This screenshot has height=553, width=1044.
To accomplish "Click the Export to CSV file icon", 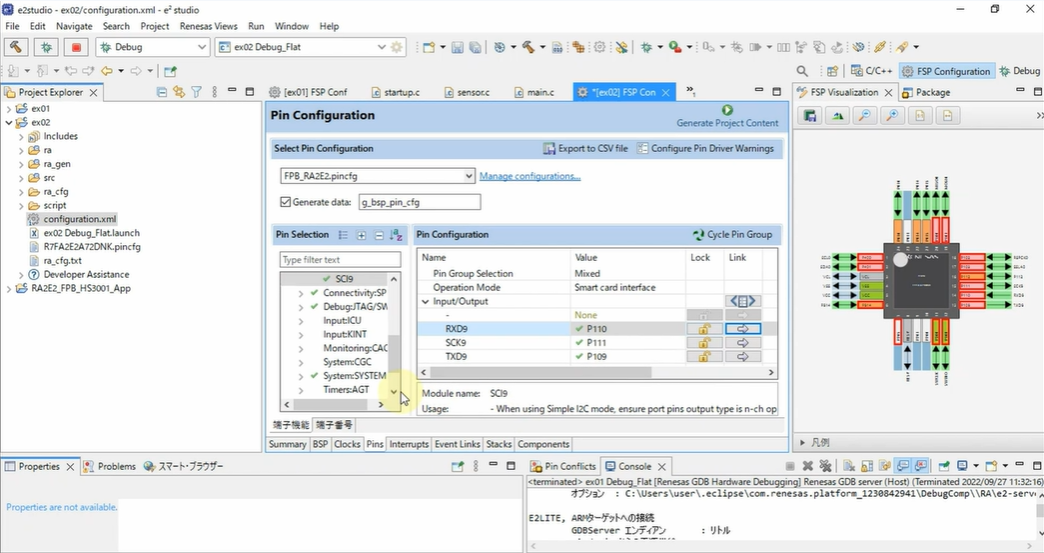I will coord(549,148).
